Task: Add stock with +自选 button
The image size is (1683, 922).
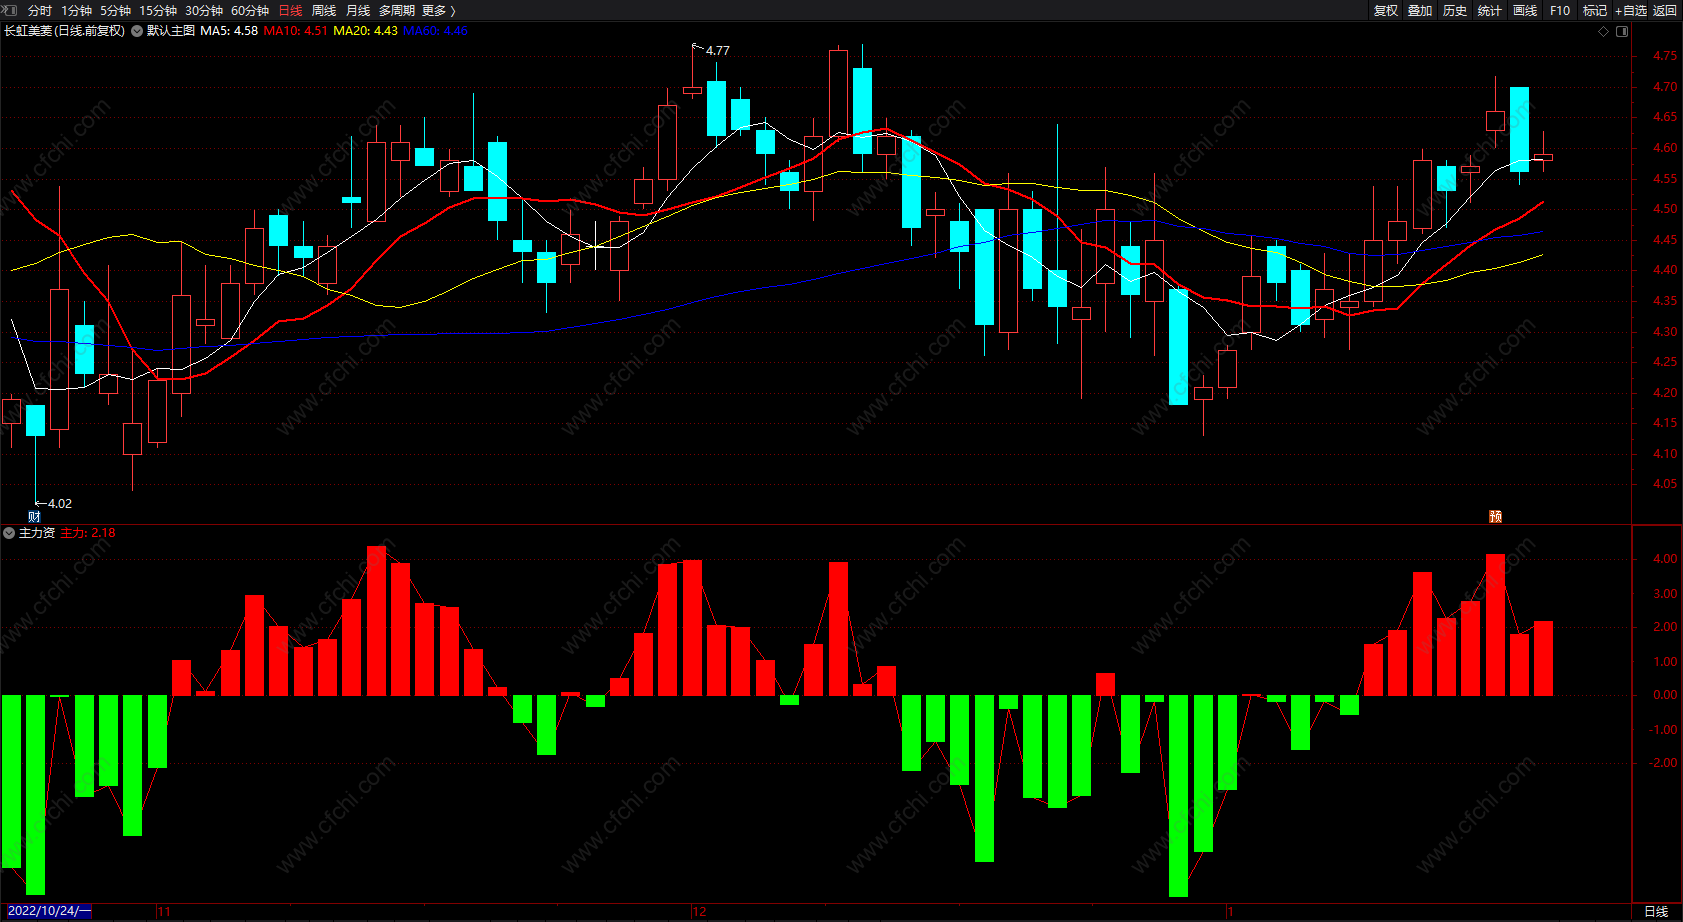Action: click(1631, 10)
